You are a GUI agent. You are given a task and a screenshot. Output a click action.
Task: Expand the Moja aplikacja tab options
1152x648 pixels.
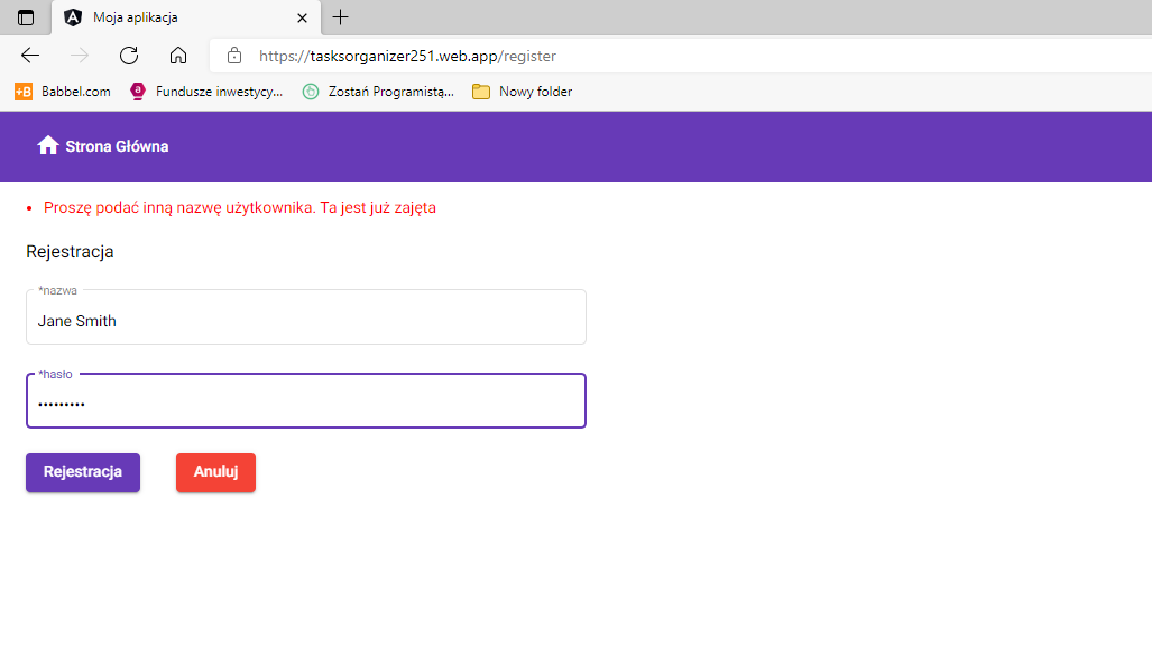(x=302, y=17)
